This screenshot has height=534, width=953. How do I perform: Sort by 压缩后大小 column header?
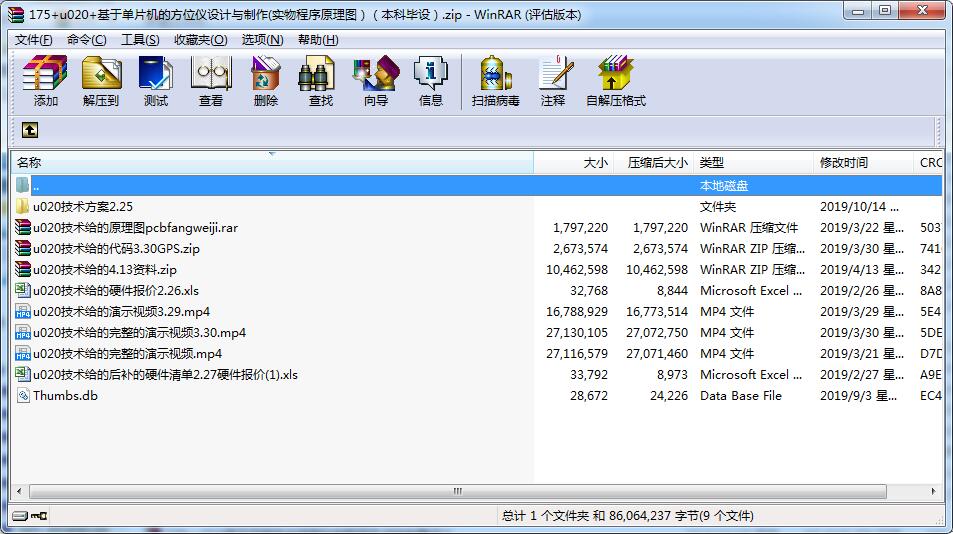coord(653,163)
